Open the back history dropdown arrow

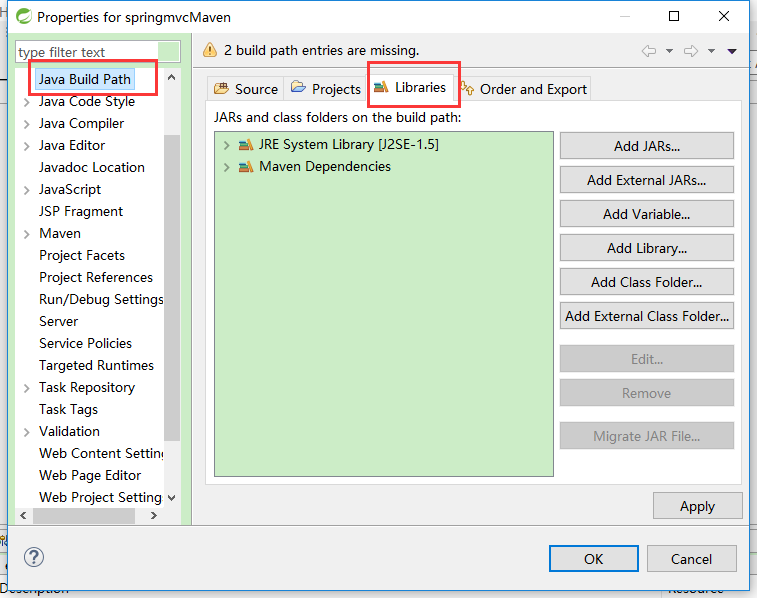[x=669, y=51]
